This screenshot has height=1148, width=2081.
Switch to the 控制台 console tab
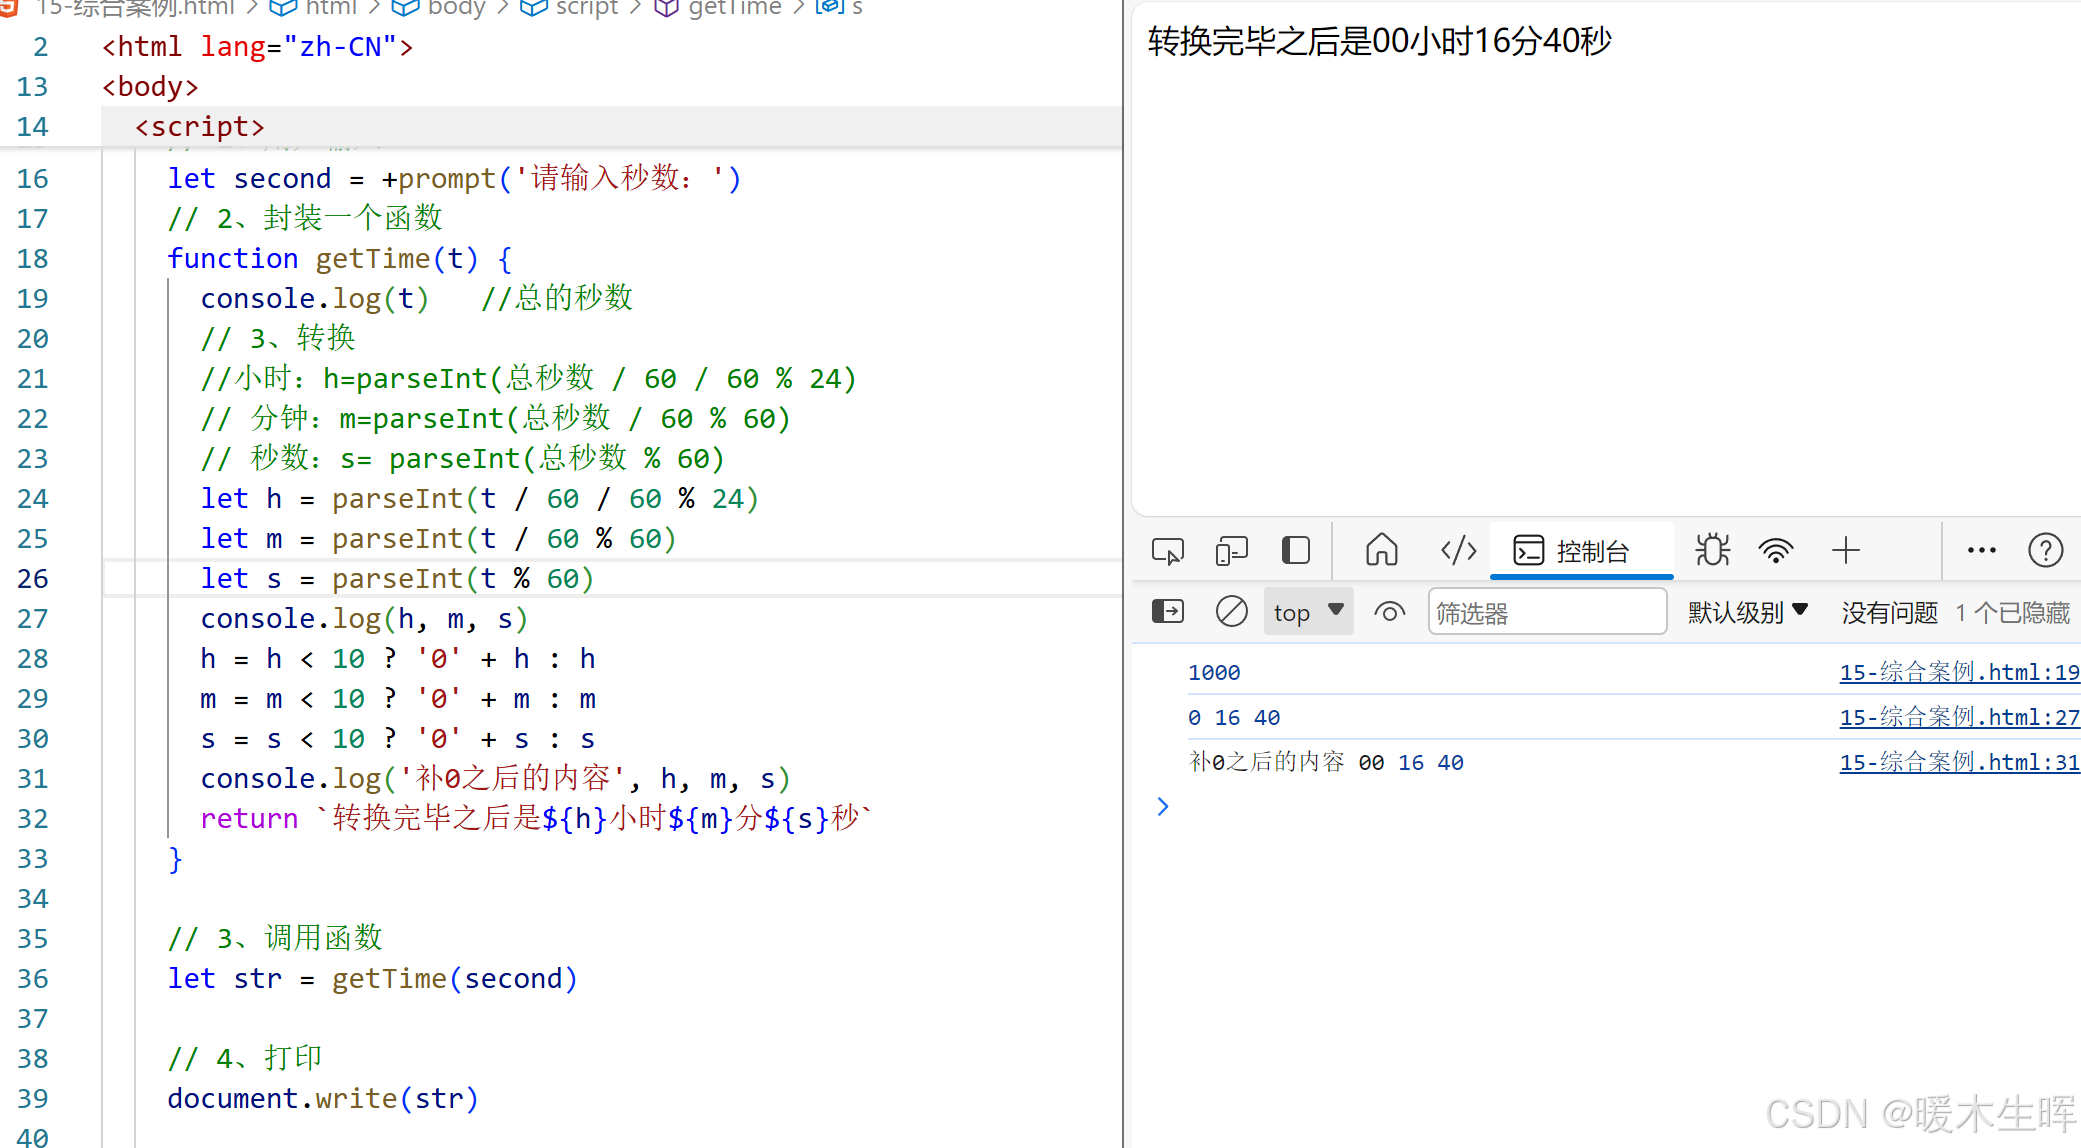[1580, 551]
